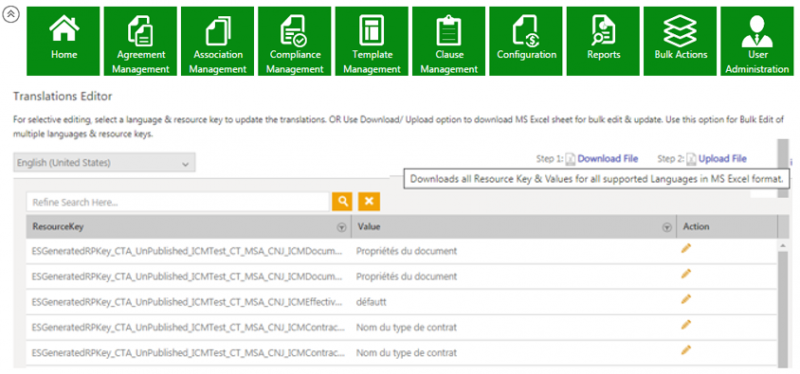This screenshot has height=374, width=800.
Task: Click the orange search magnifier button
Action: tap(342, 202)
